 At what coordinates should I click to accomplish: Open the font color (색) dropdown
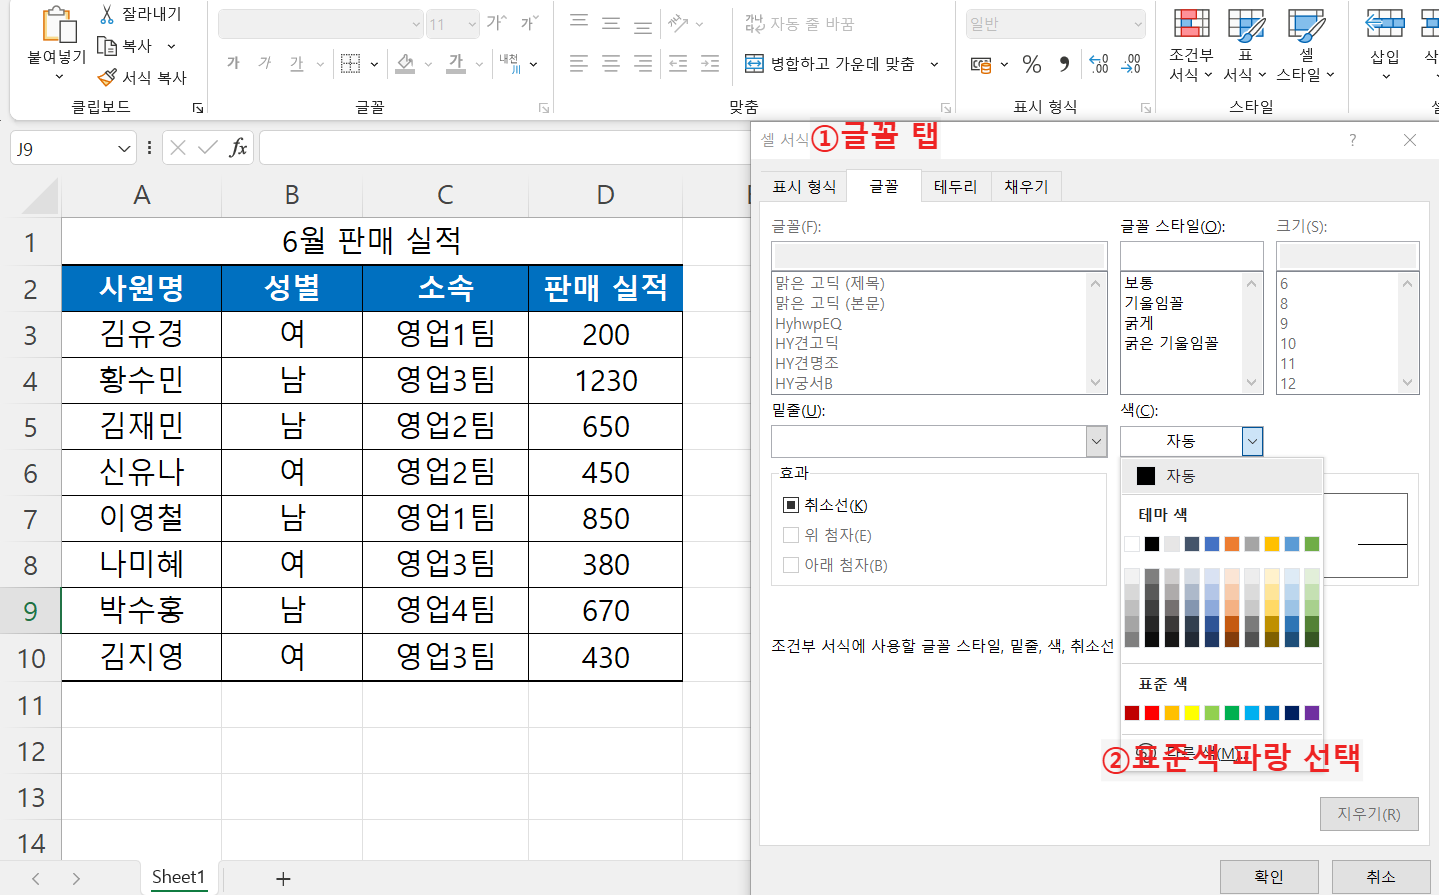coord(1252,440)
